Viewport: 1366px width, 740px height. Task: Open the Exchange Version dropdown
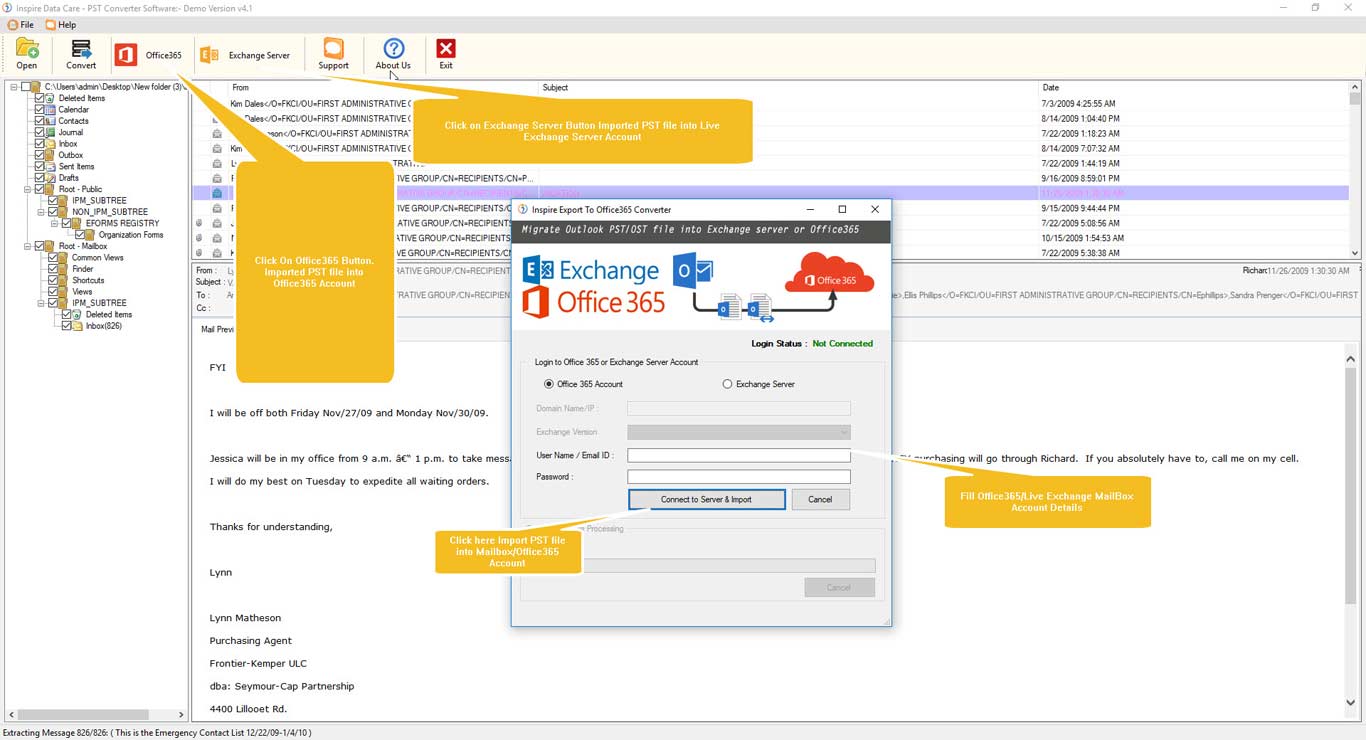point(739,432)
